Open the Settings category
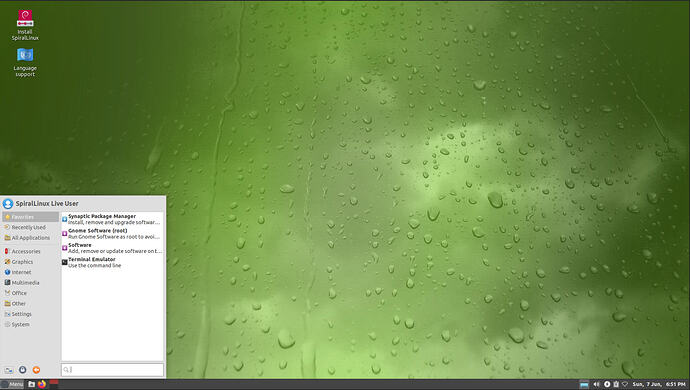690x390 pixels. coord(30,314)
